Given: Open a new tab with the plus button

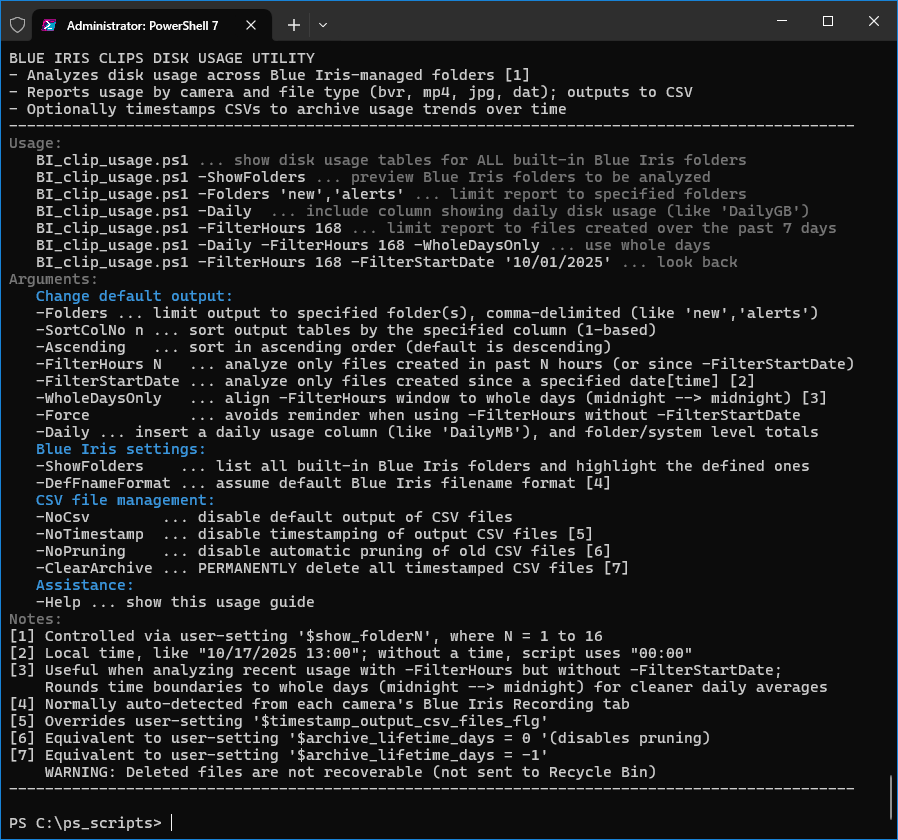Looking at the screenshot, I should (x=294, y=24).
